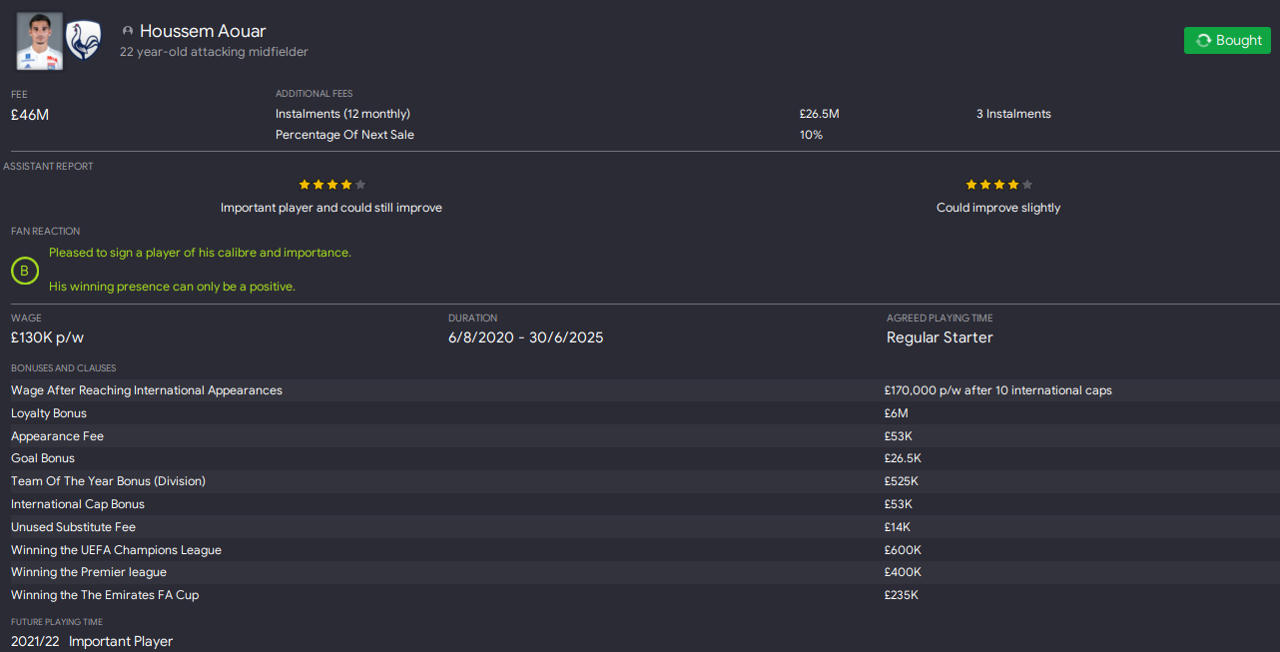This screenshot has width=1280, height=652.
Task: Click the France rooster badge
Action: click(x=83, y=41)
